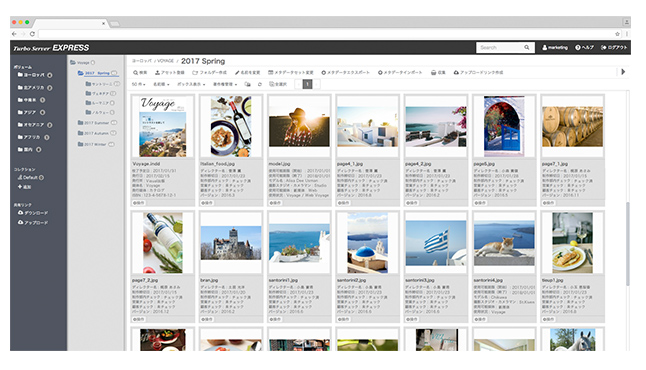Click ログアウト logout in header
The width and height of the screenshot is (646, 370).
pos(614,48)
